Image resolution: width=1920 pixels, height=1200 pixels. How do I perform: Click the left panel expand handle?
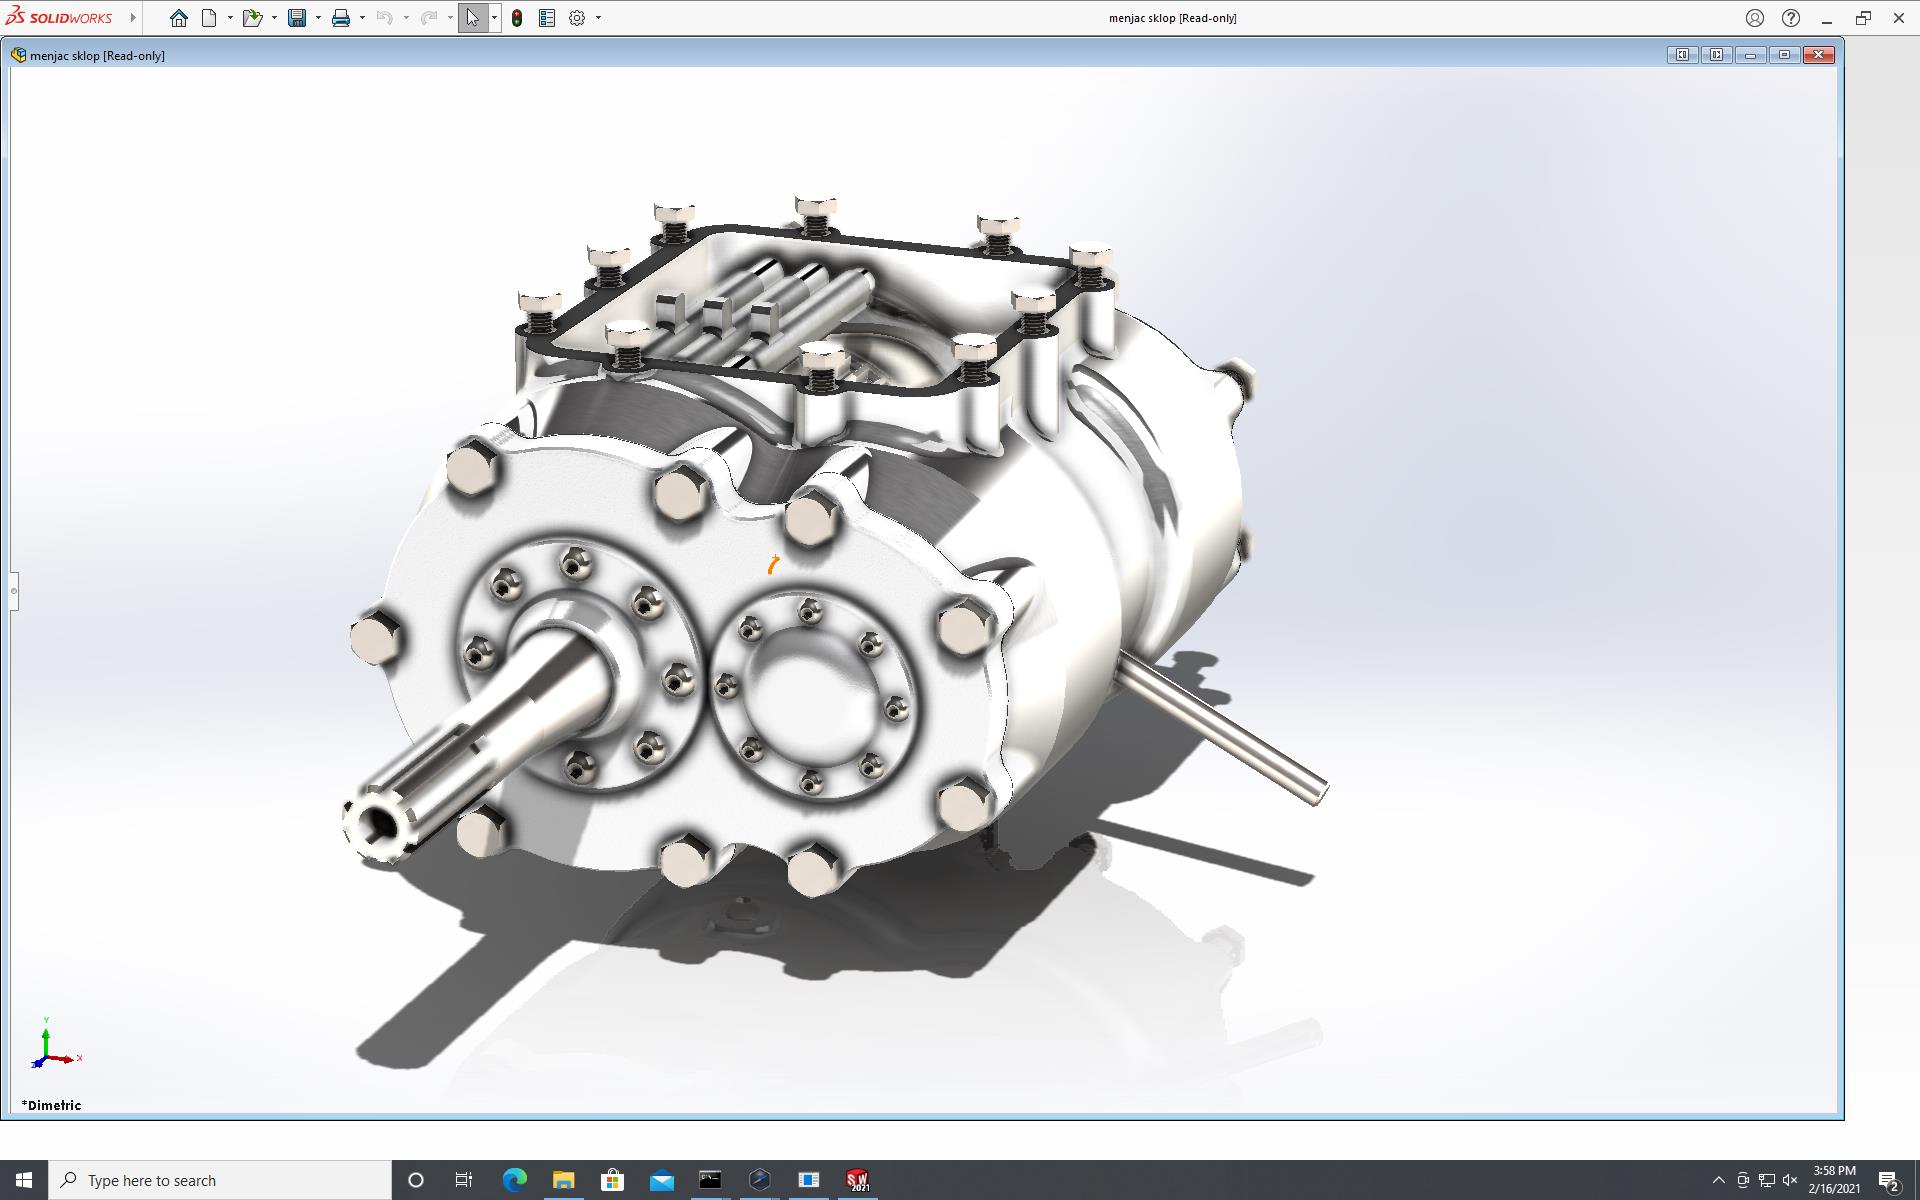pyautogui.click(x=14, y=591)
